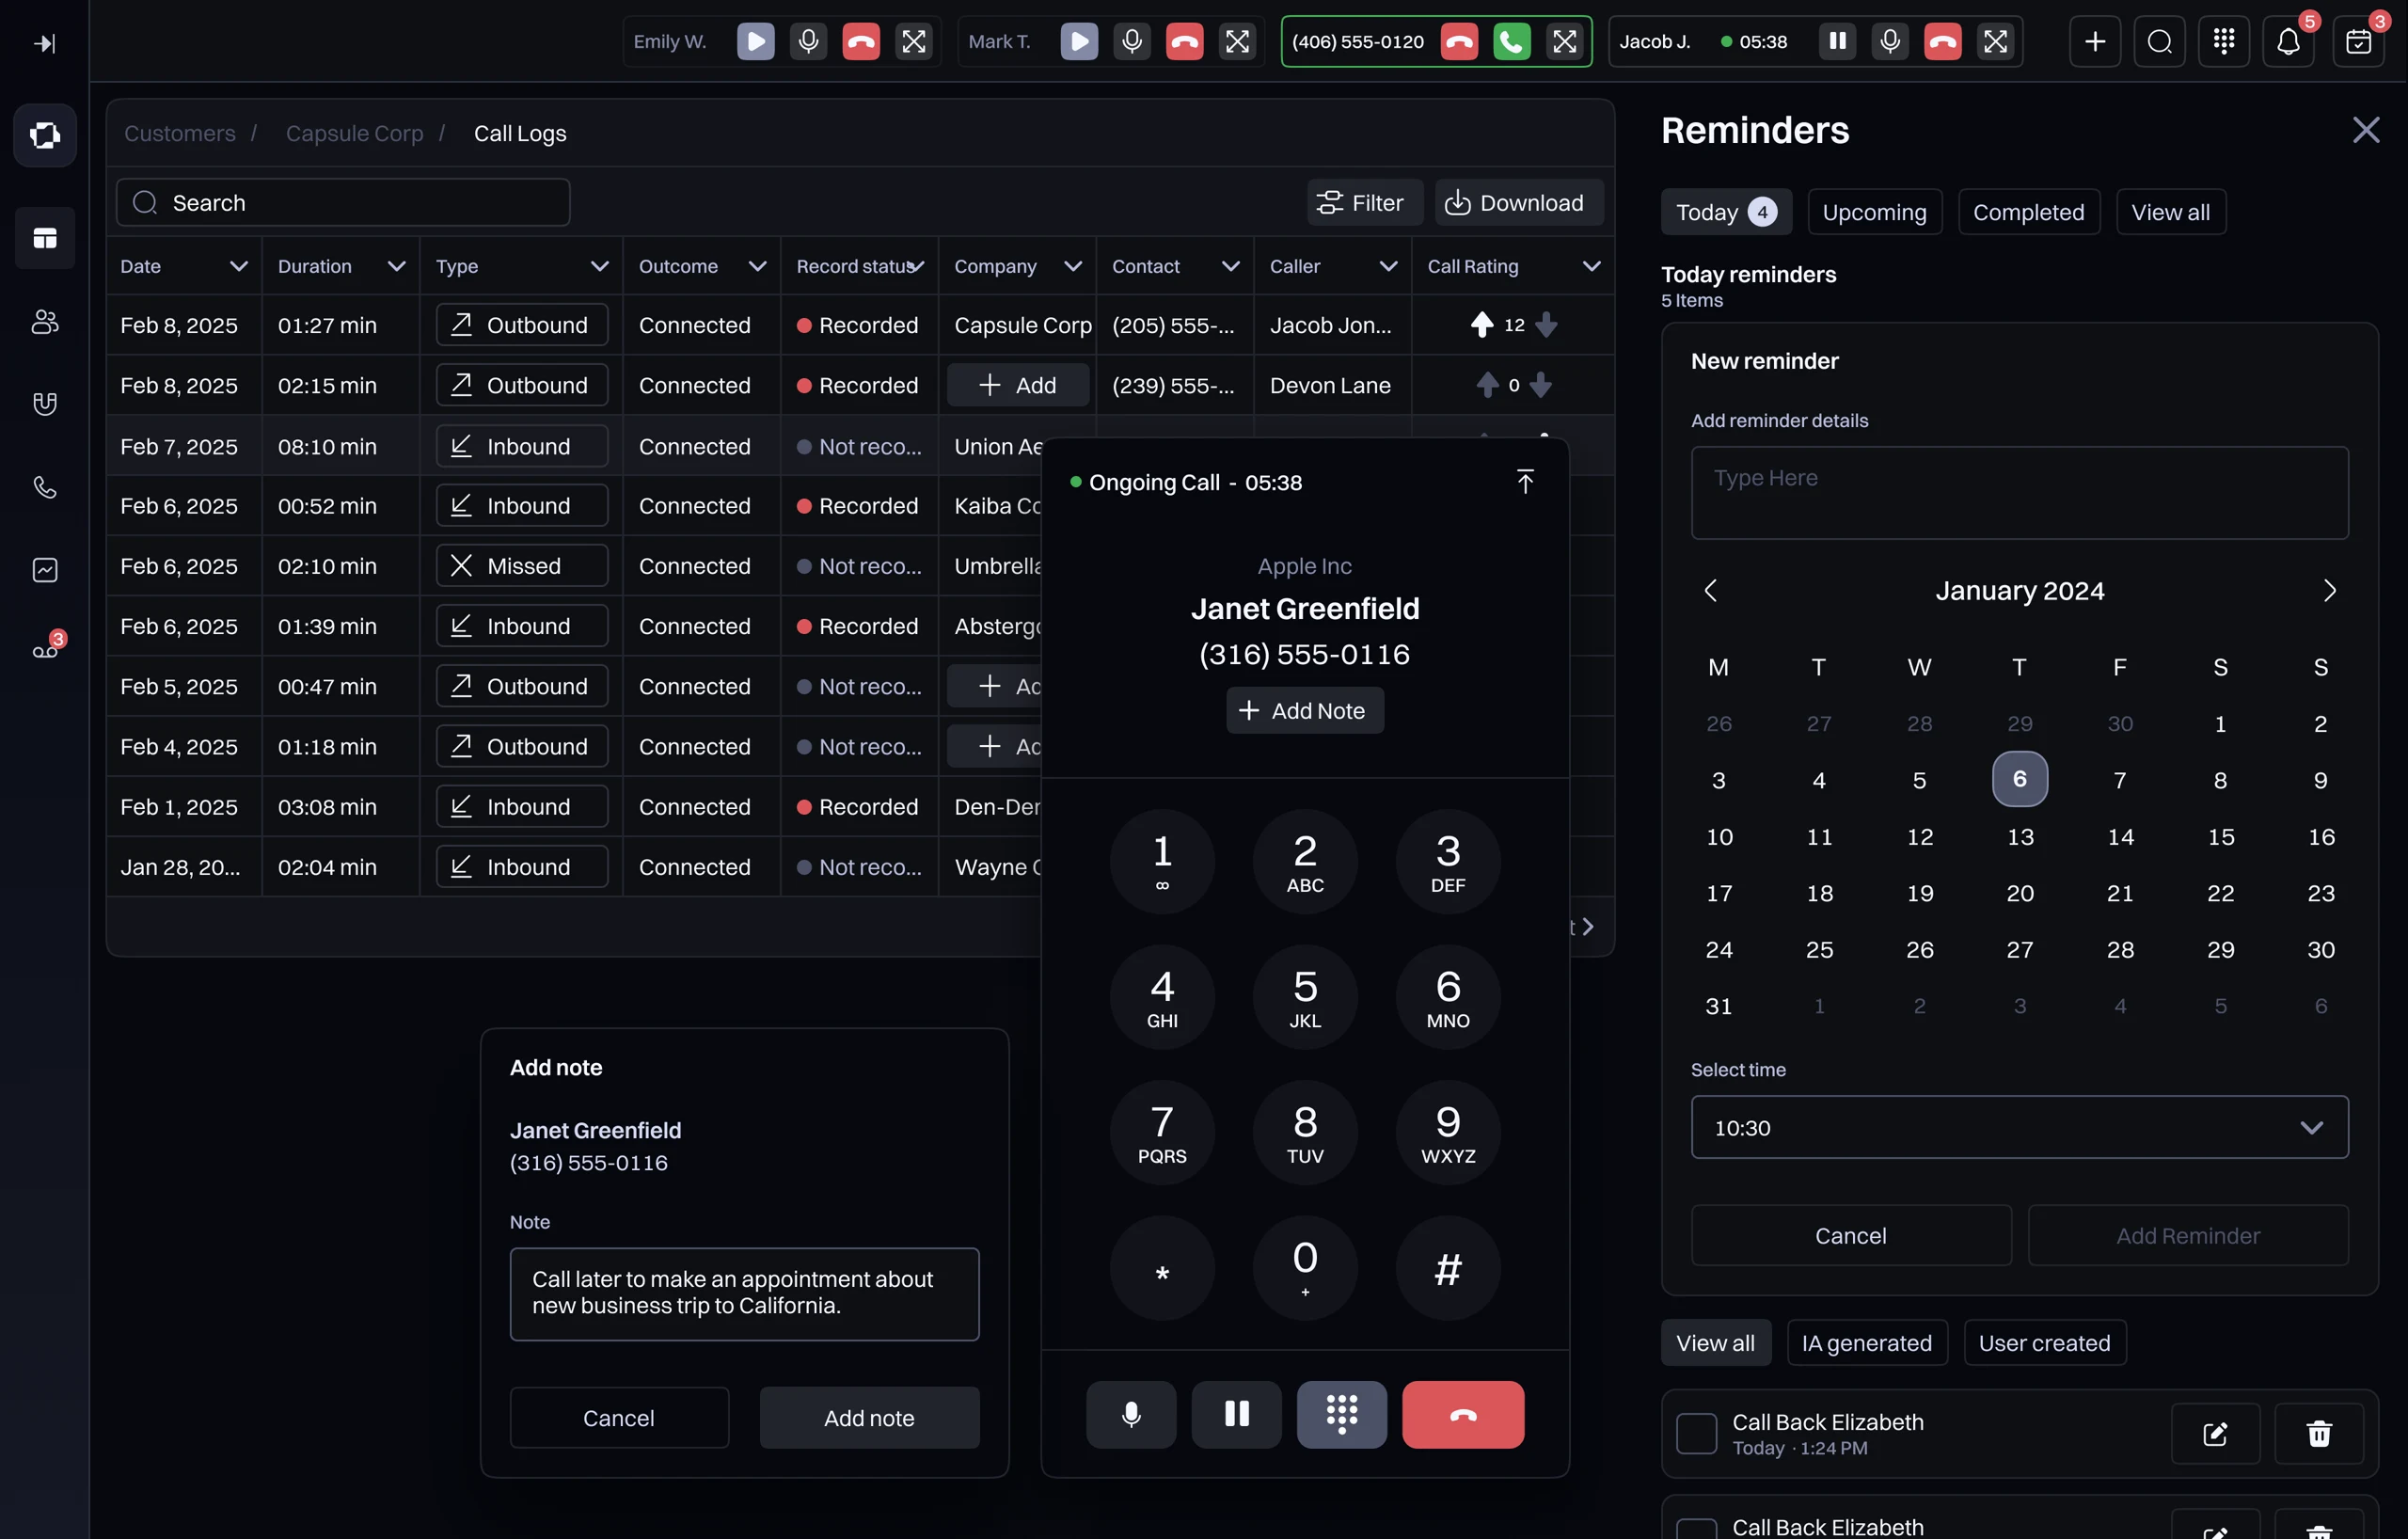
Task: Upvote the Jacob Jon... call rating
Action: (x=1482, y=325)
